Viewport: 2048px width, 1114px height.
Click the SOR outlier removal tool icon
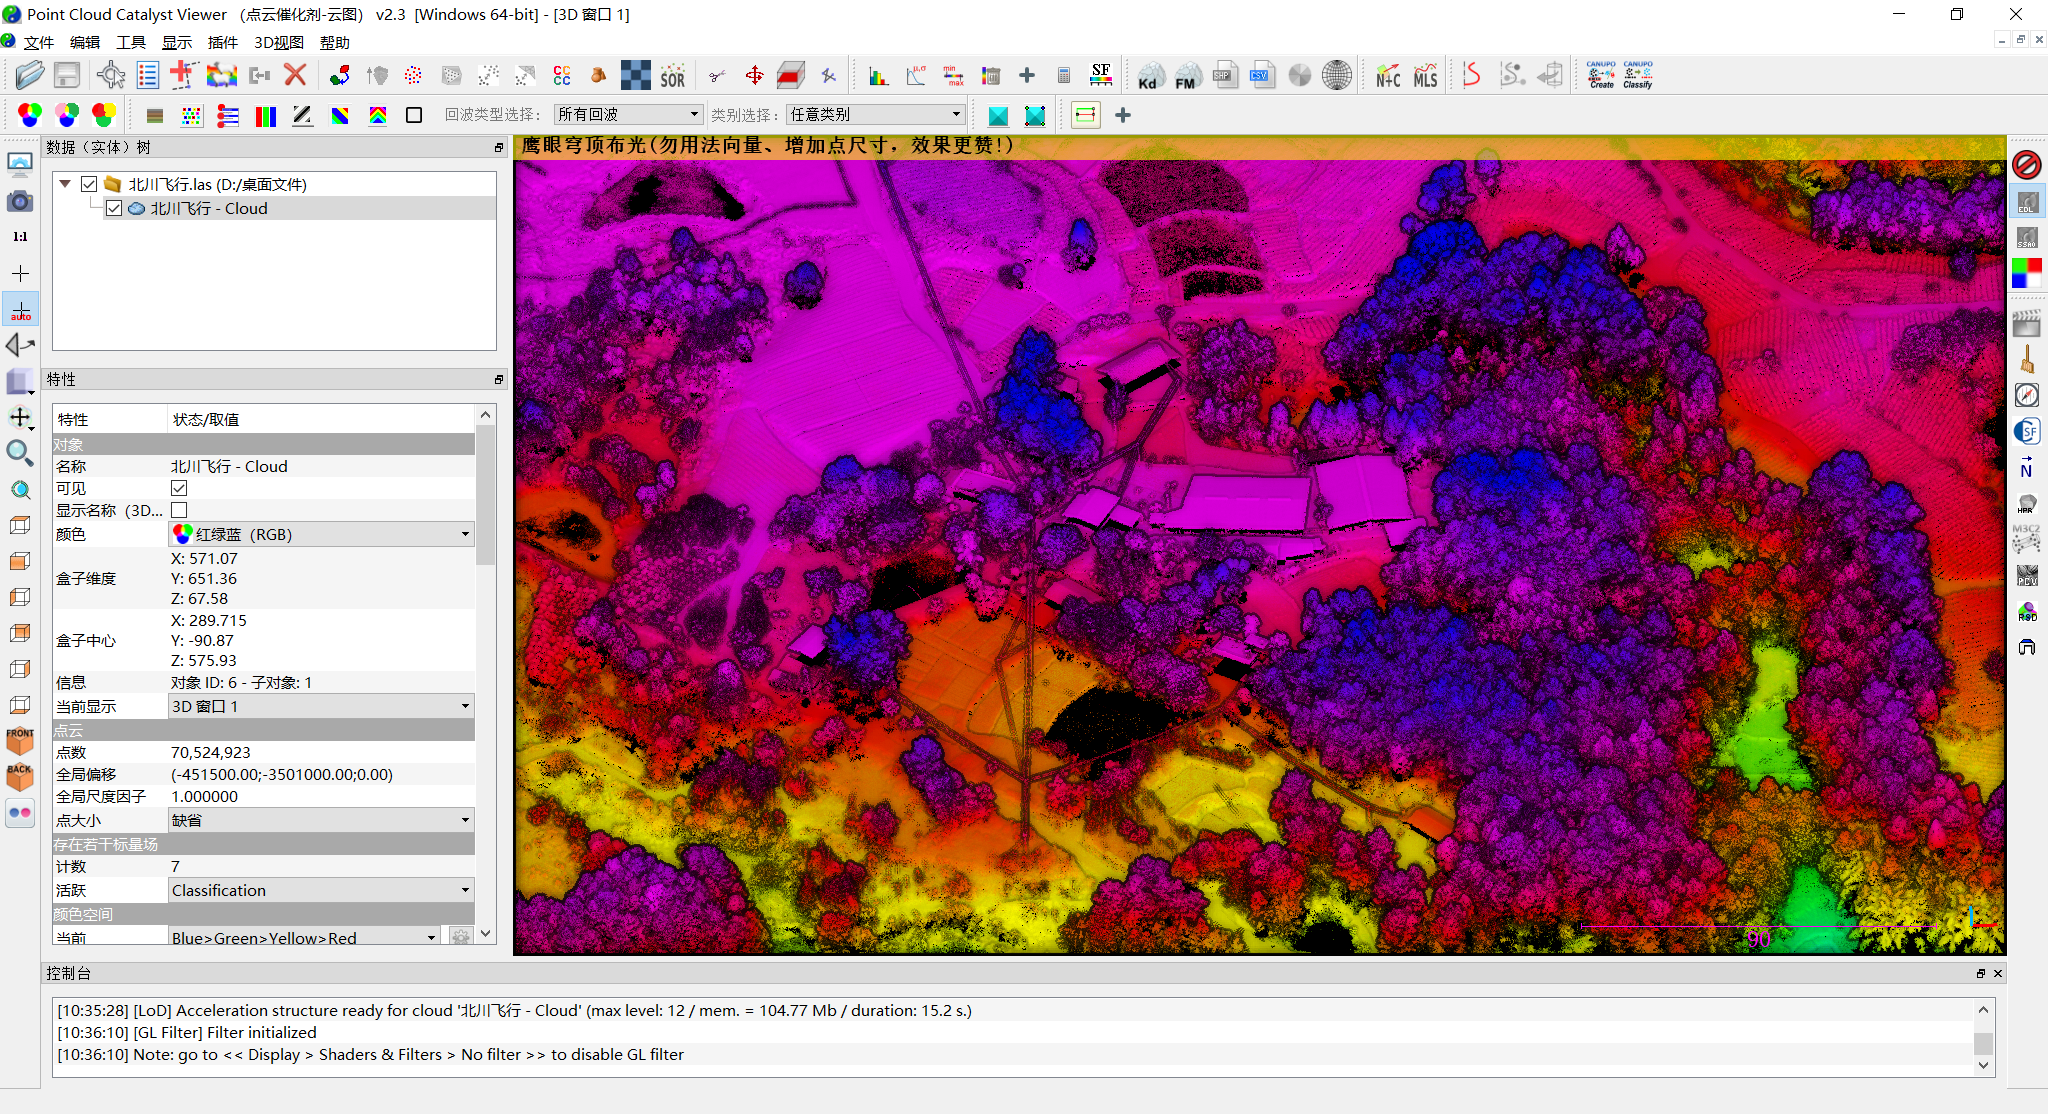point(675,78)
